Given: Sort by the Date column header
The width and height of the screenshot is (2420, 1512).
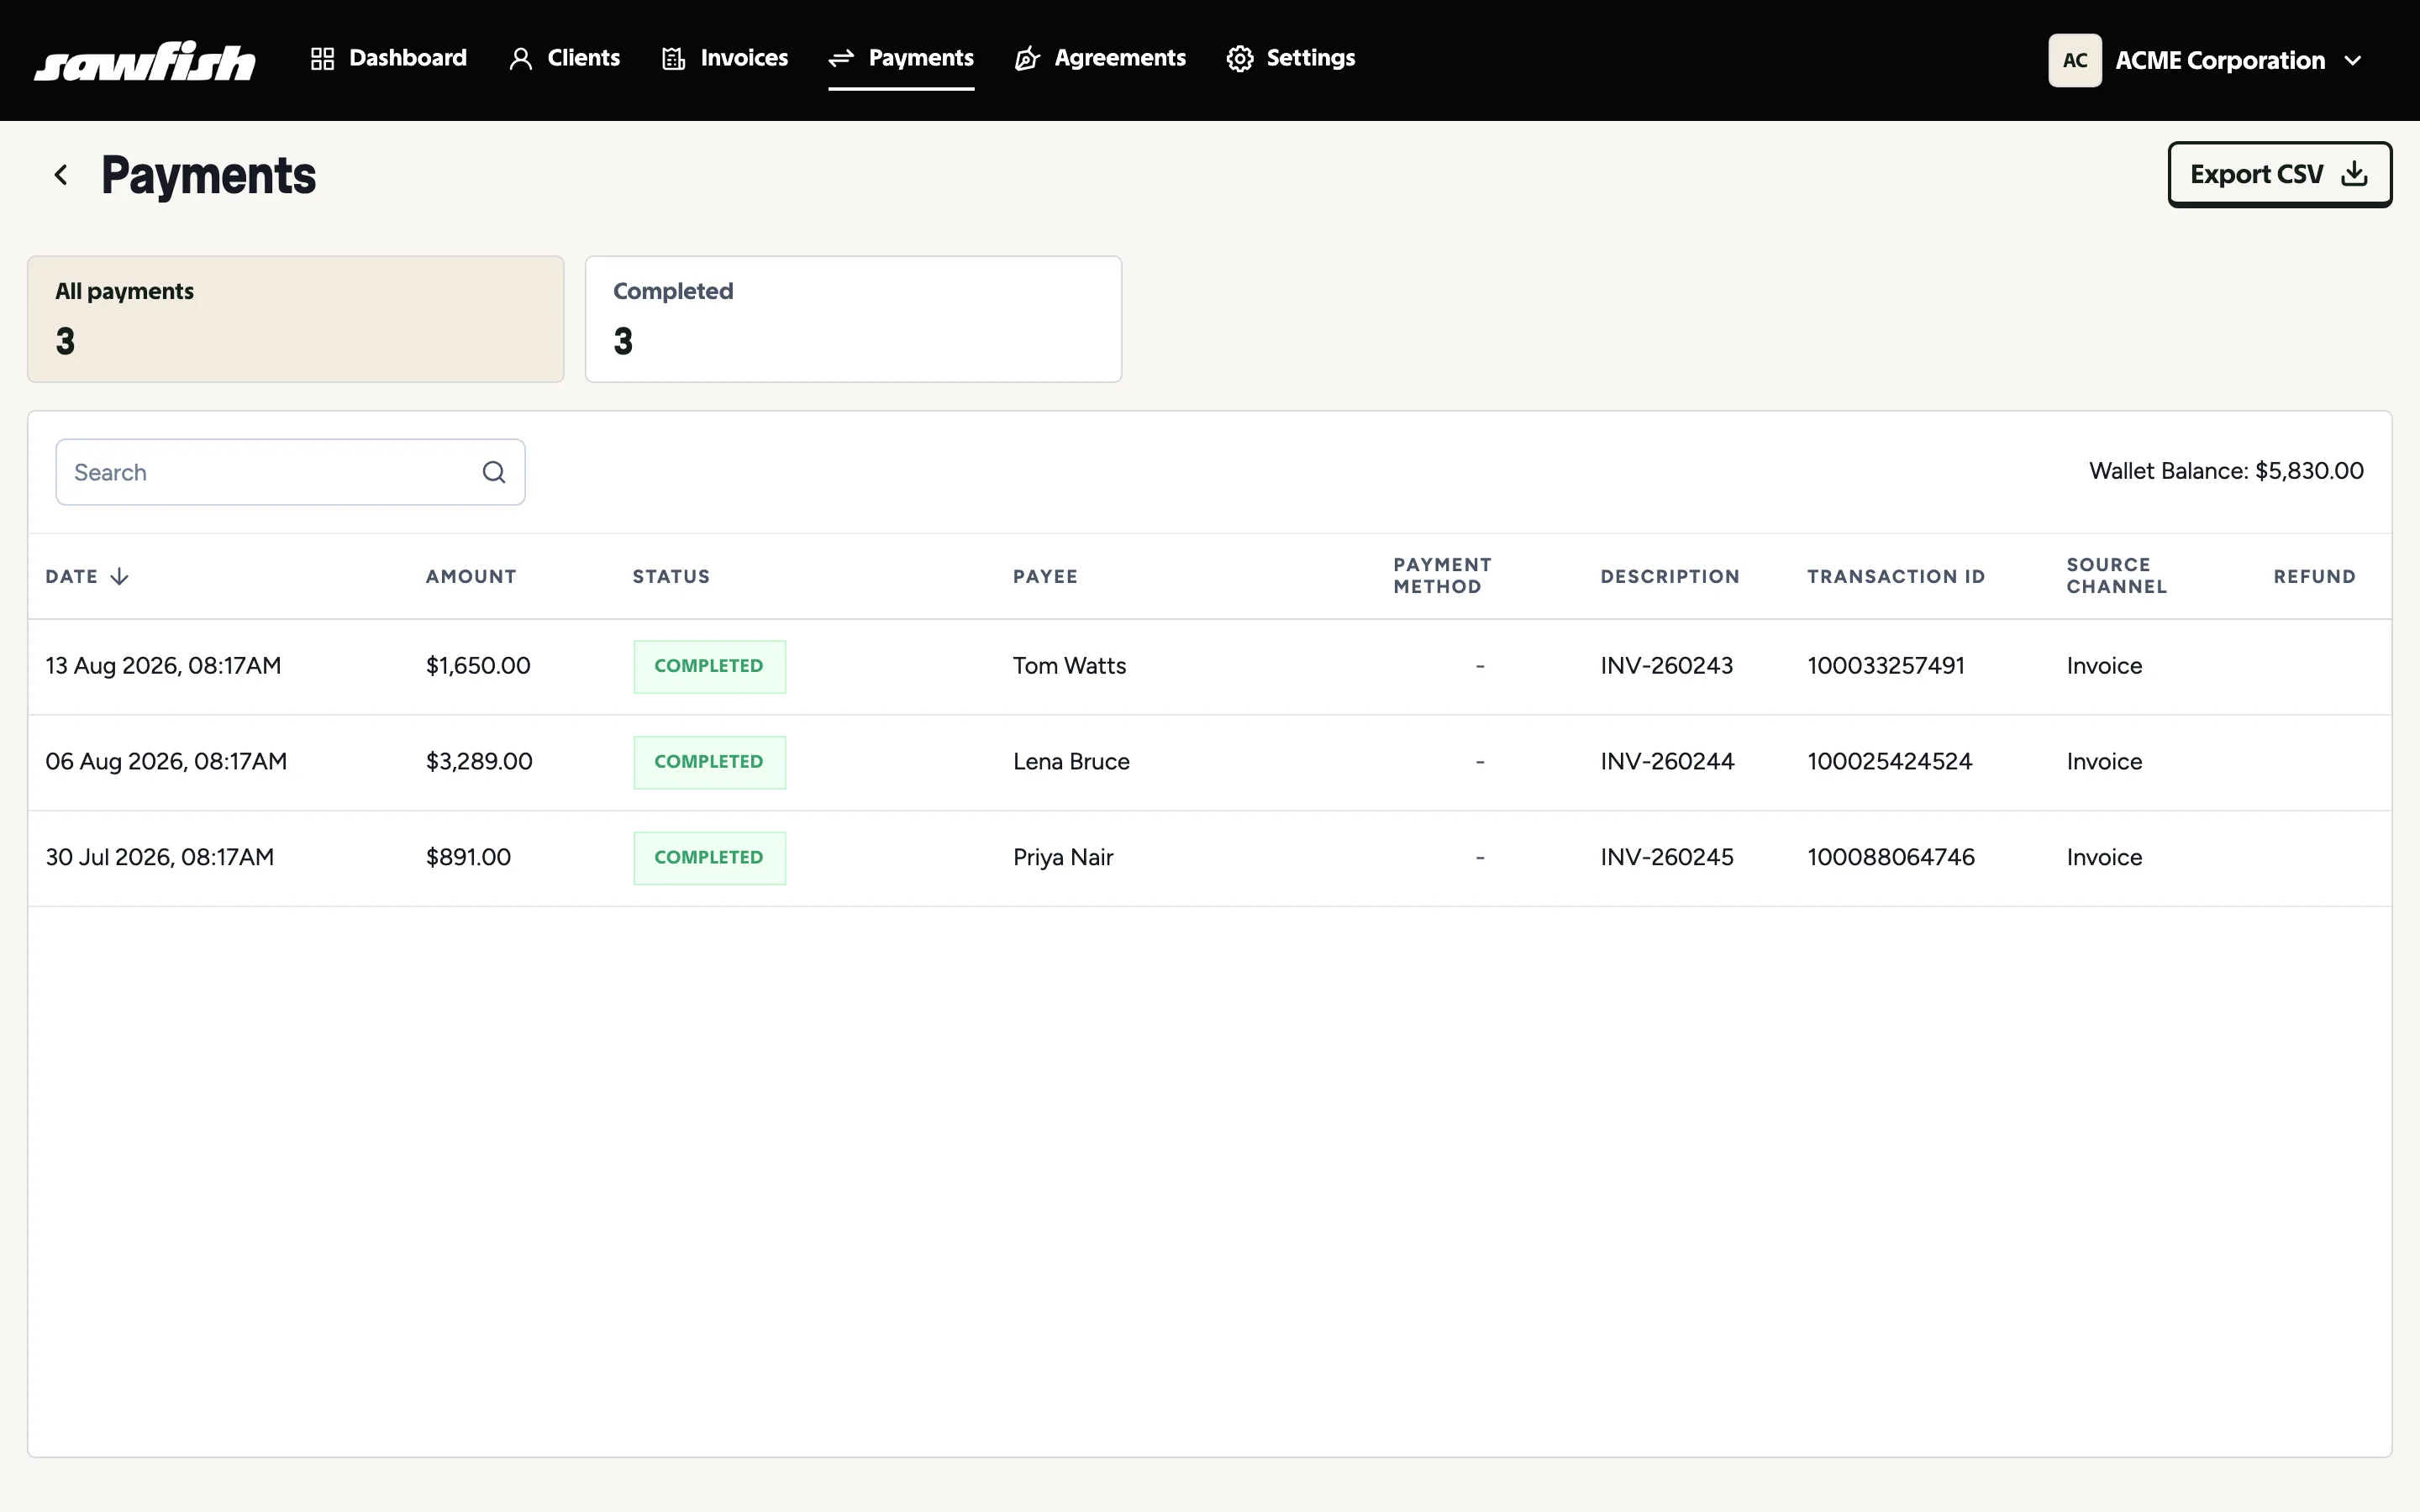Looking at the screenshot, I should pyautogui.click(x=87, y=577).
